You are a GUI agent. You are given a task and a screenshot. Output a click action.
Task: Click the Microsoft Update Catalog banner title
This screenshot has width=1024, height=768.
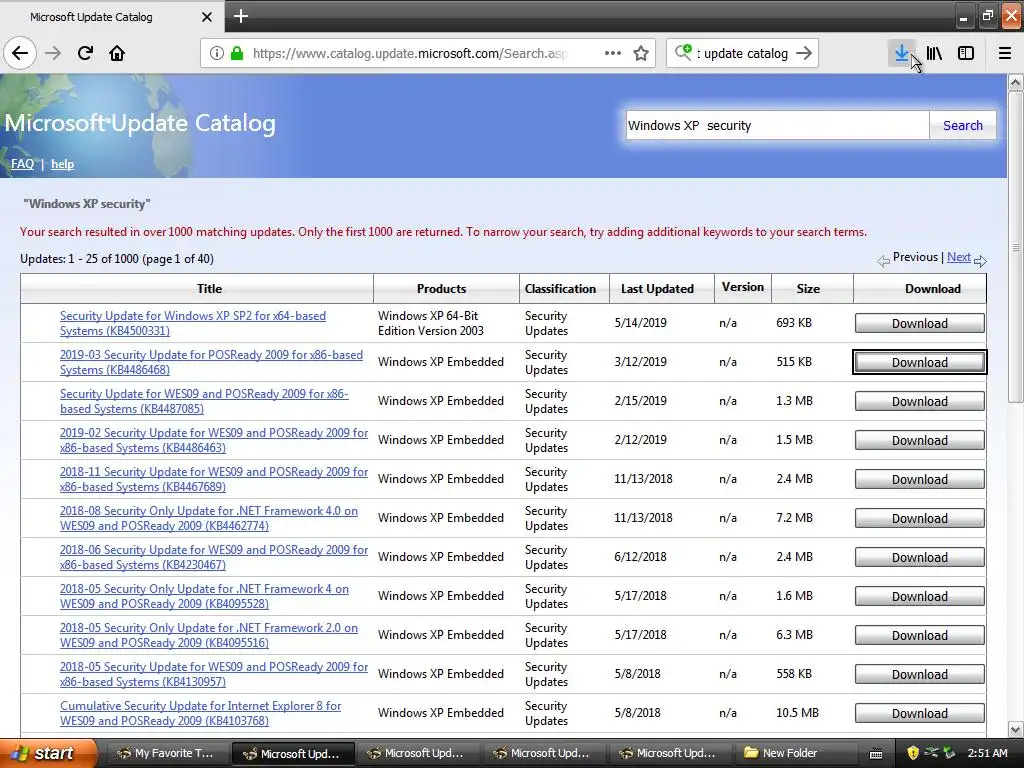(140, 123)
